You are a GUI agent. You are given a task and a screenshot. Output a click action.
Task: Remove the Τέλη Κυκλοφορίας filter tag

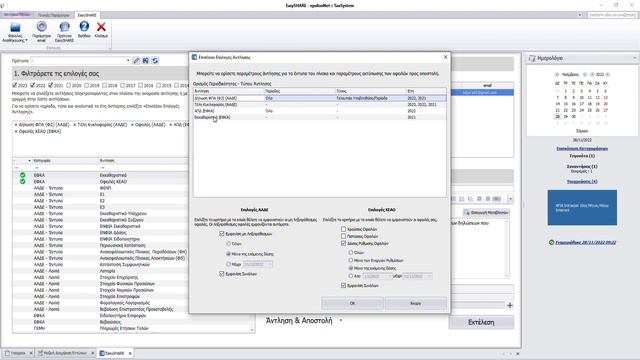(75, 125)
